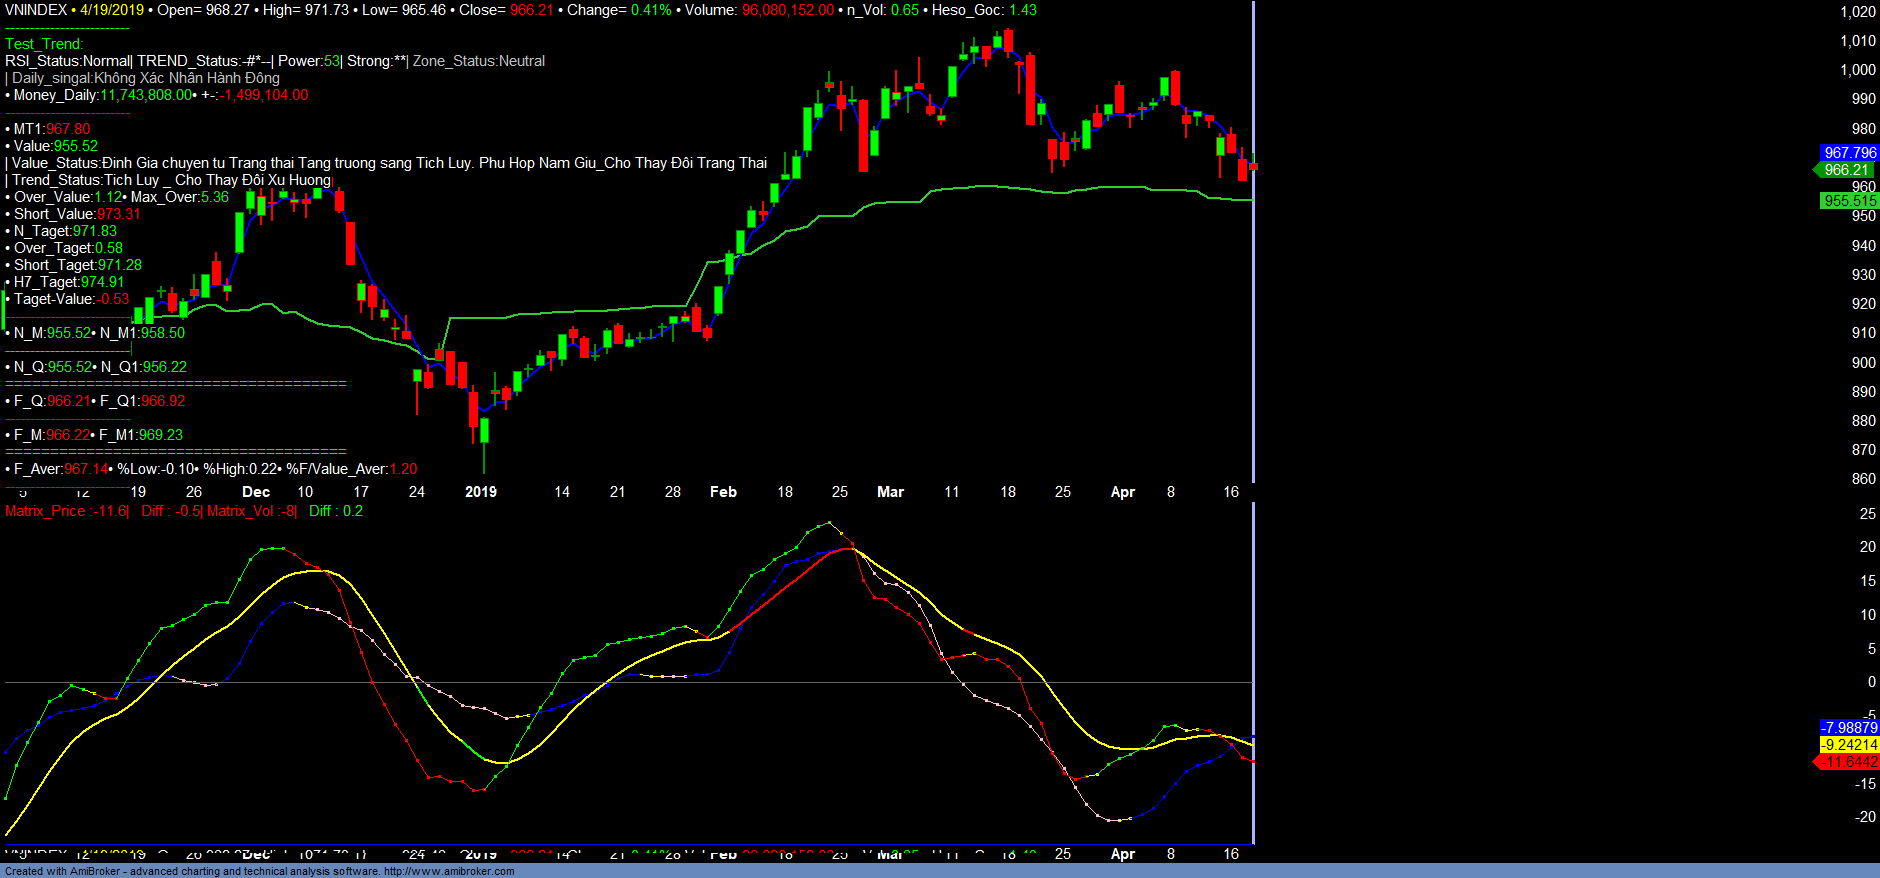The height and width of the screenshot is (878, 1880).
Task: Select the red -11.6442 indicator value label
Action: point(1849,762)
